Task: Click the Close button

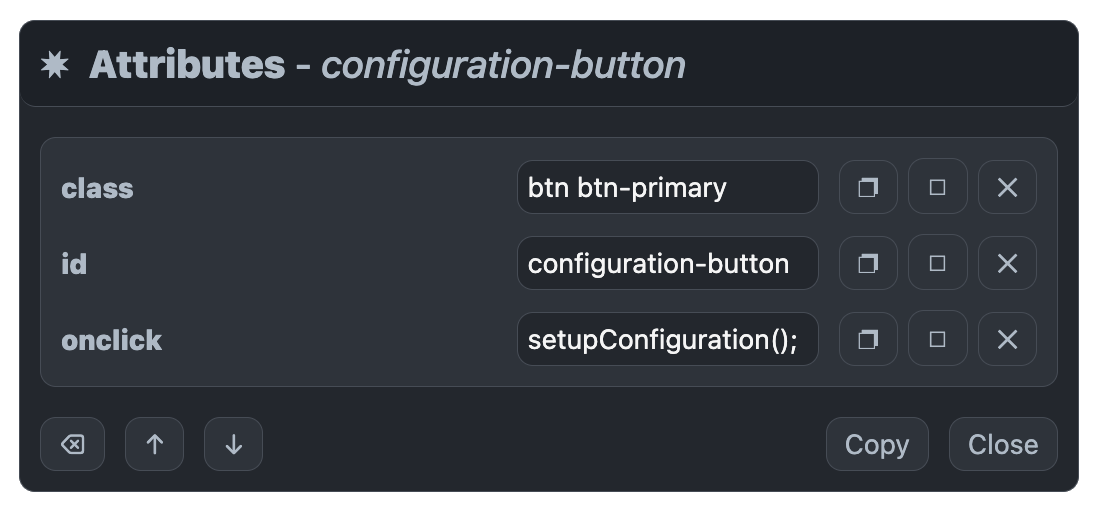Action: pyautogui.click(x=1003, y=444)
